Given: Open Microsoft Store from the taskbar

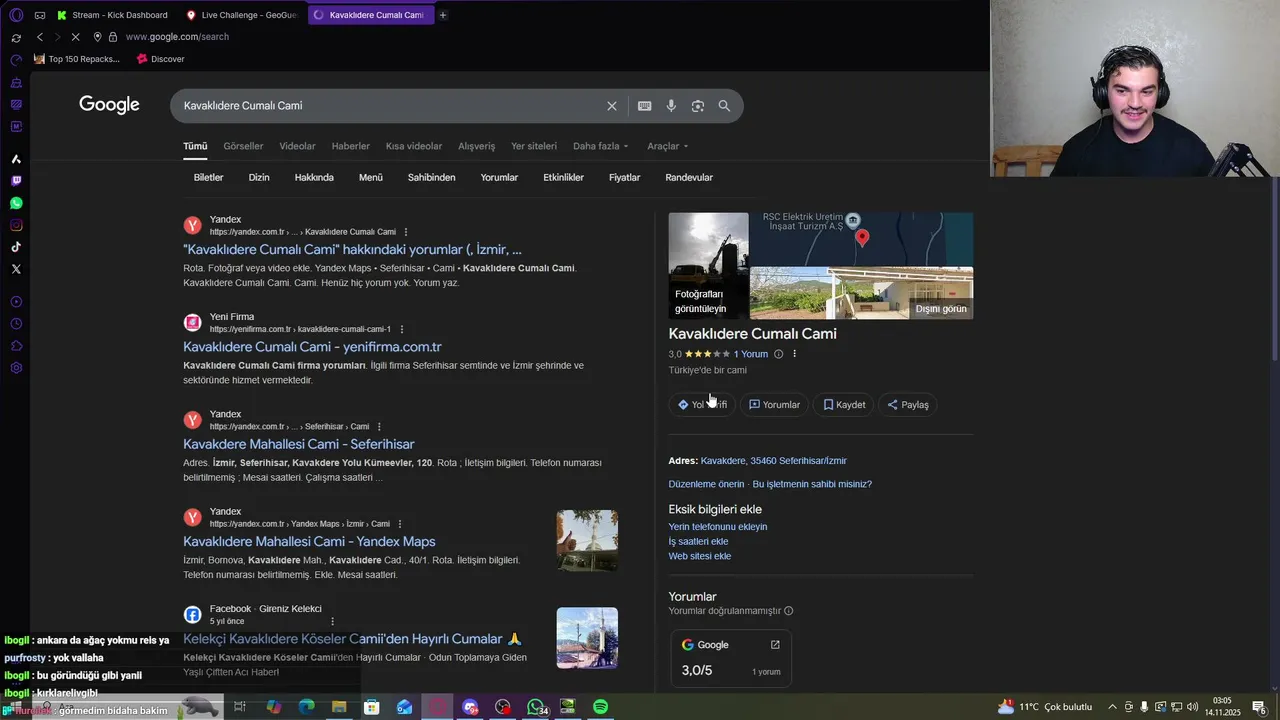Looking at the screenshot, I should click(x=372, y=707).
